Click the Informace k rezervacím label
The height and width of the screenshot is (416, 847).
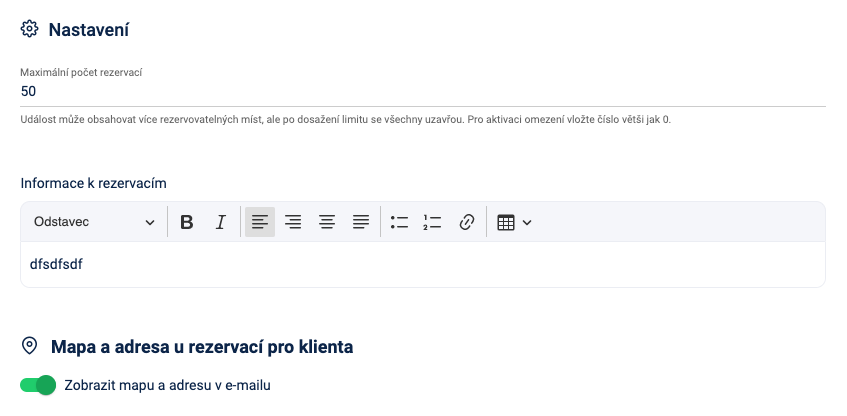tap(93, 183)
